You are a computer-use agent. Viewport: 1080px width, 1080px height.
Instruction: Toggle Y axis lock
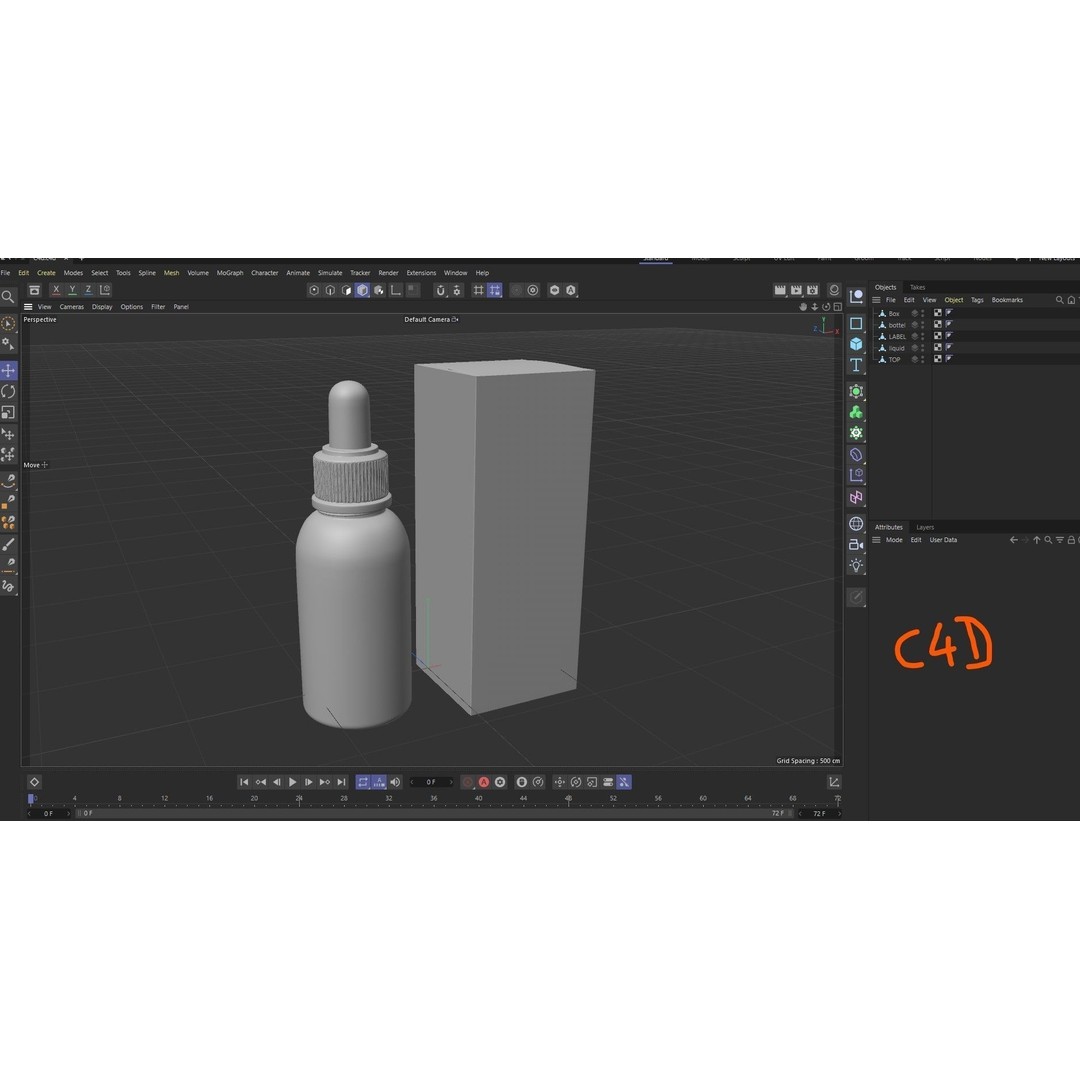(72, 290)
